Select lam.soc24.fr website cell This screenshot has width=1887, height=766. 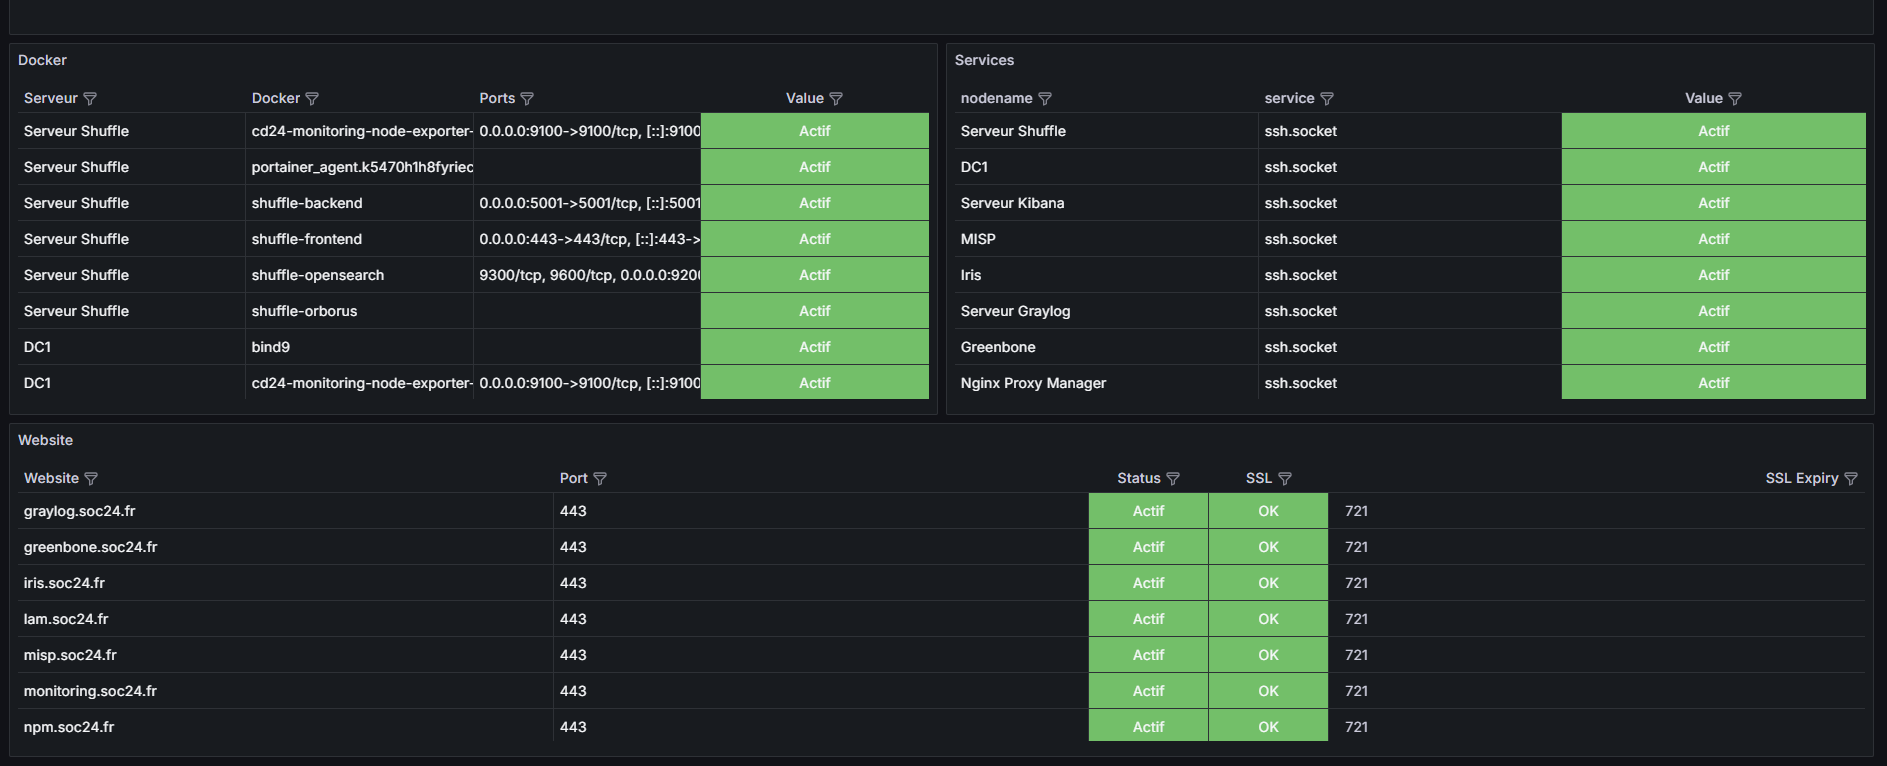[x=285, y=619]
